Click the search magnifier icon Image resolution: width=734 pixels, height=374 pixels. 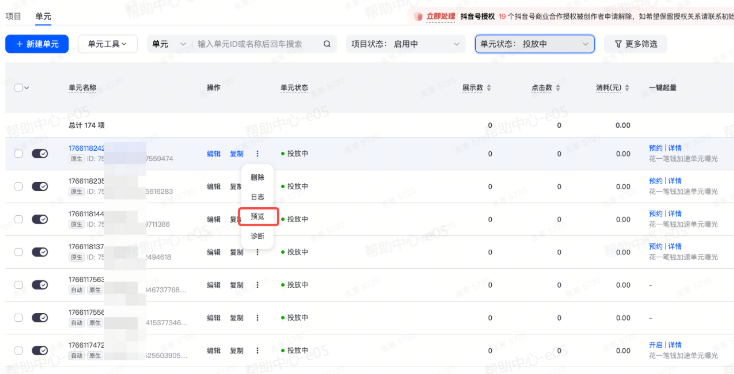coord(327,44)
